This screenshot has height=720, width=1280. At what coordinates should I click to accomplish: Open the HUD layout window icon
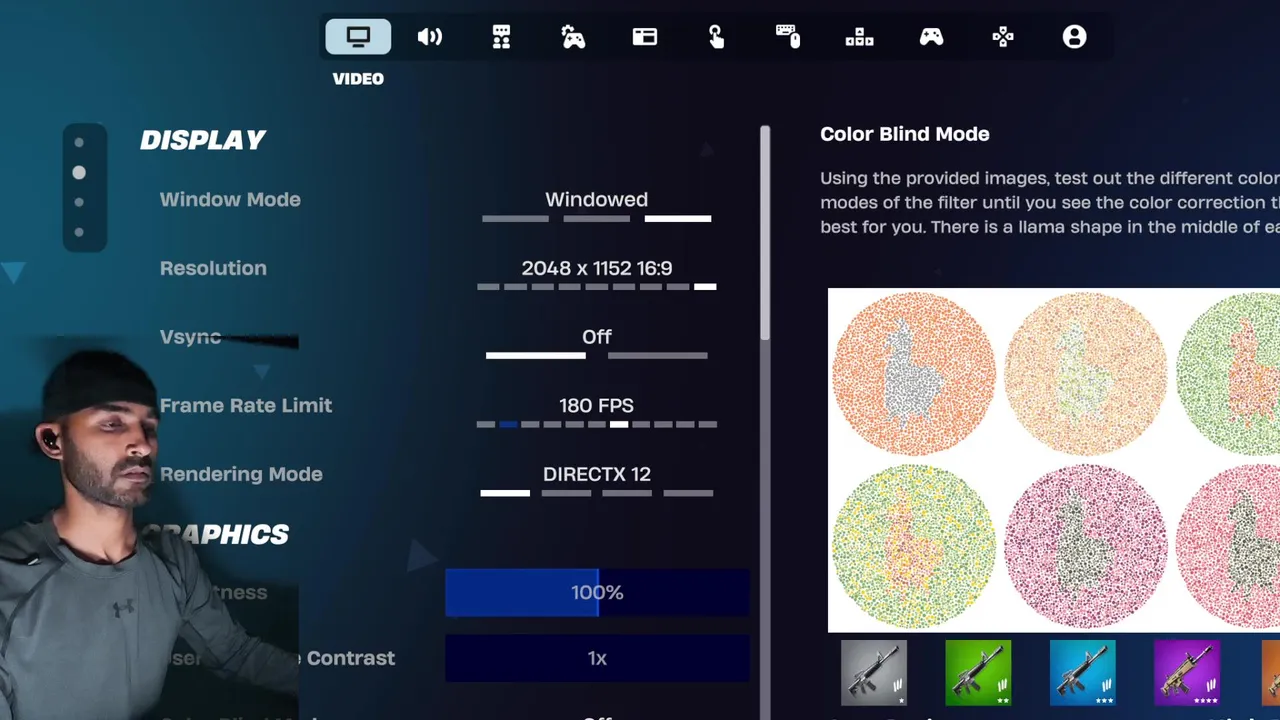[x=645, y=37]
